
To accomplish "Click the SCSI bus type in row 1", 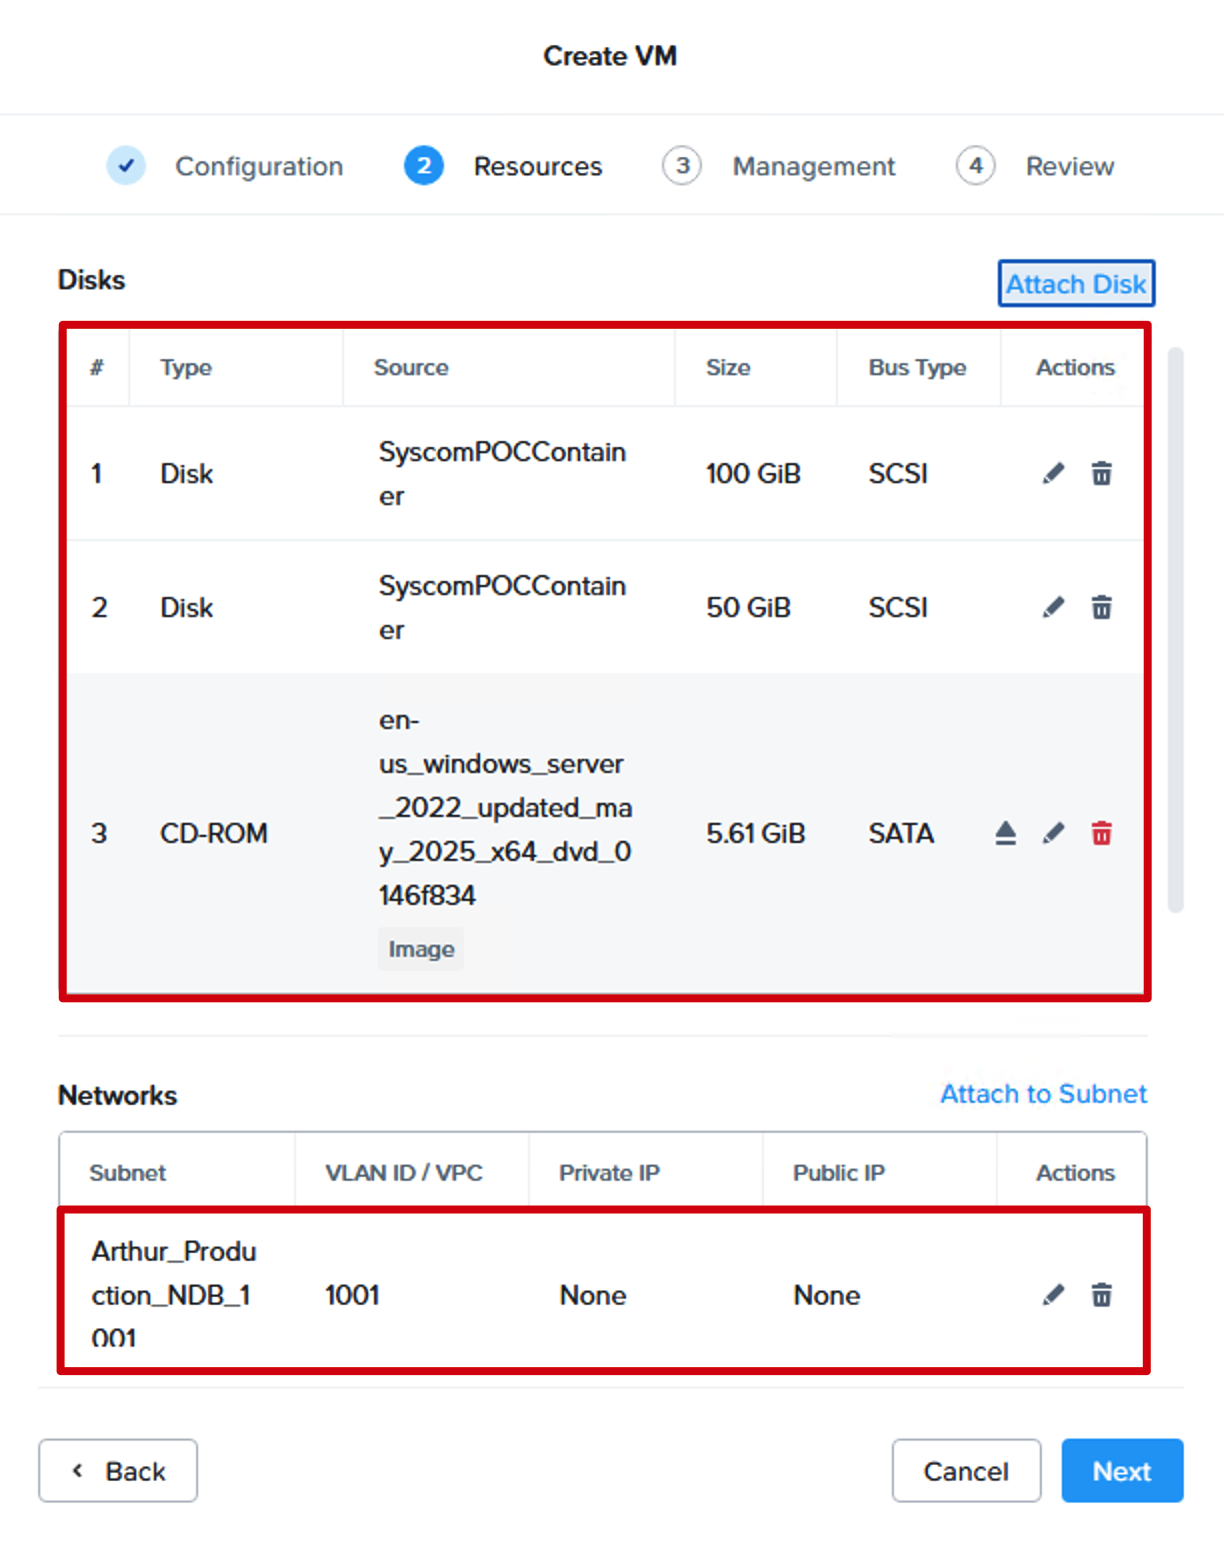I will click(898, 473).
